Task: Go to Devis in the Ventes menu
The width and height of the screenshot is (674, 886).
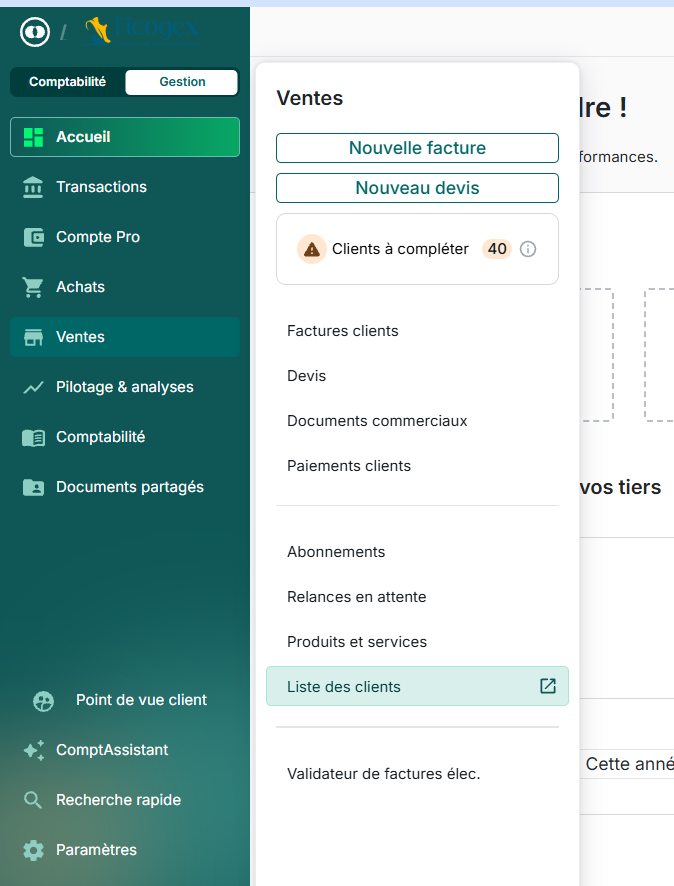Action: coord(418,376)
